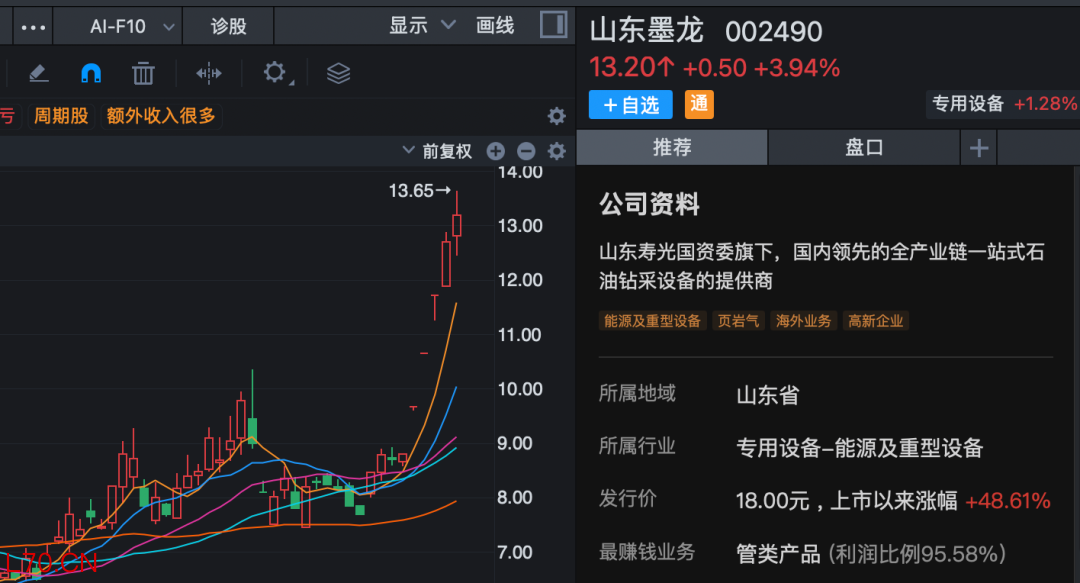Viewport: 1080px width, 583px height.
Task: Click the +自选 add-to-watchlist button
Action: pyautogui.click(x=630, y=104)
